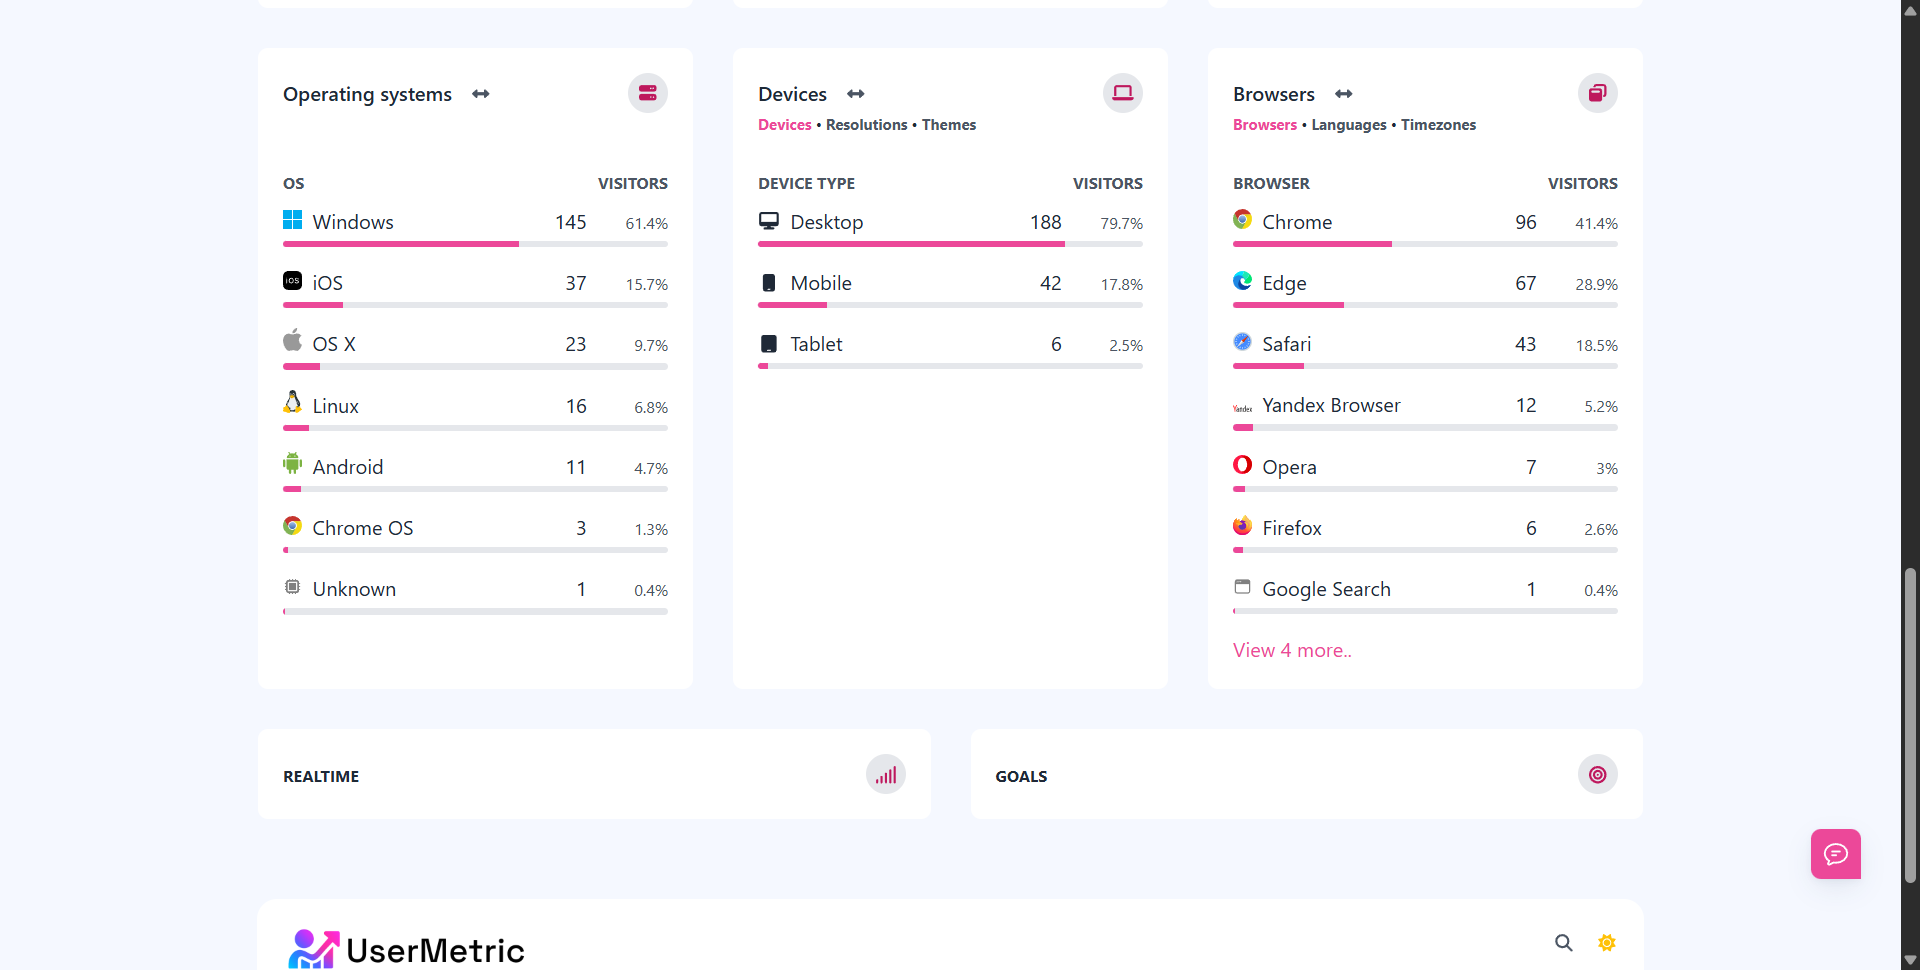Click the Desktop monitor icon
Image resolution: width=1920 pixels, height=970 pixels.
tap(768, 220)
